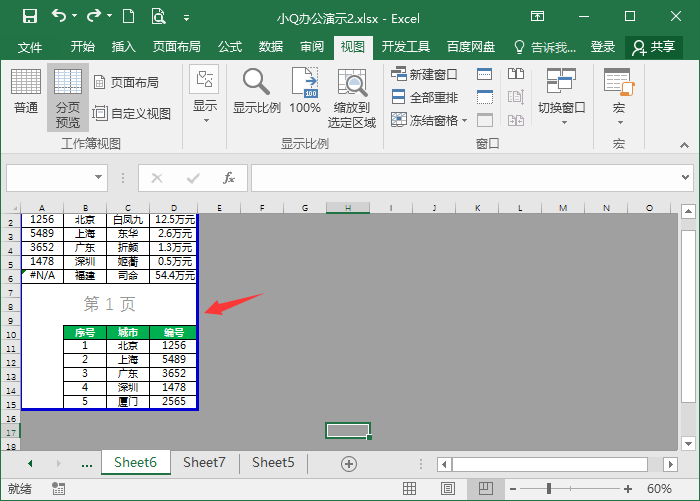Click the Sign in (登录) button
This screenshot has width=700, height=501.
[603, 47]
